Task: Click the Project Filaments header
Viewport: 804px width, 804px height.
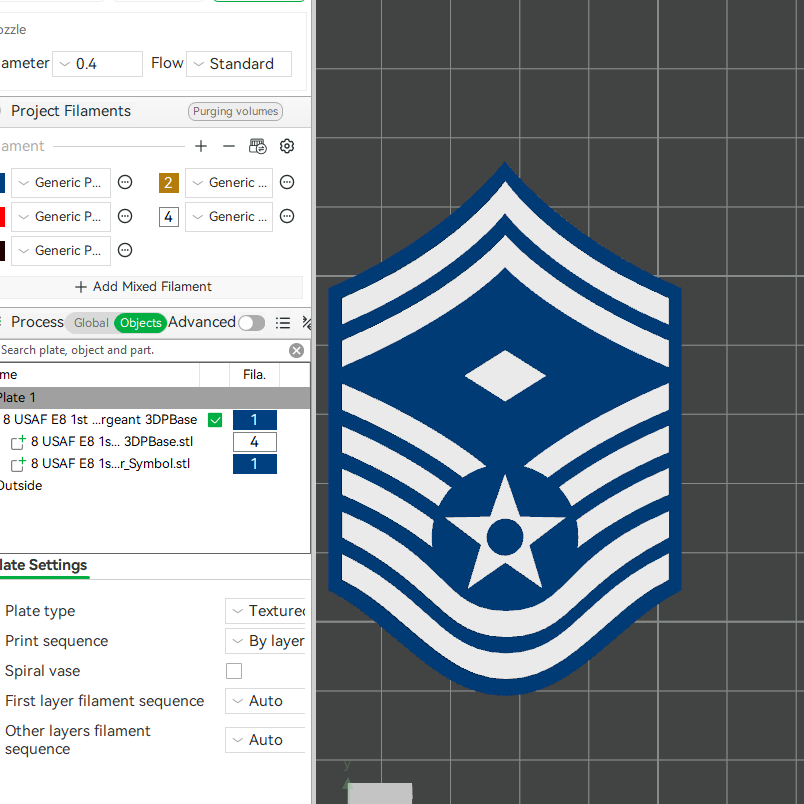Action: [x=71, y=111]
